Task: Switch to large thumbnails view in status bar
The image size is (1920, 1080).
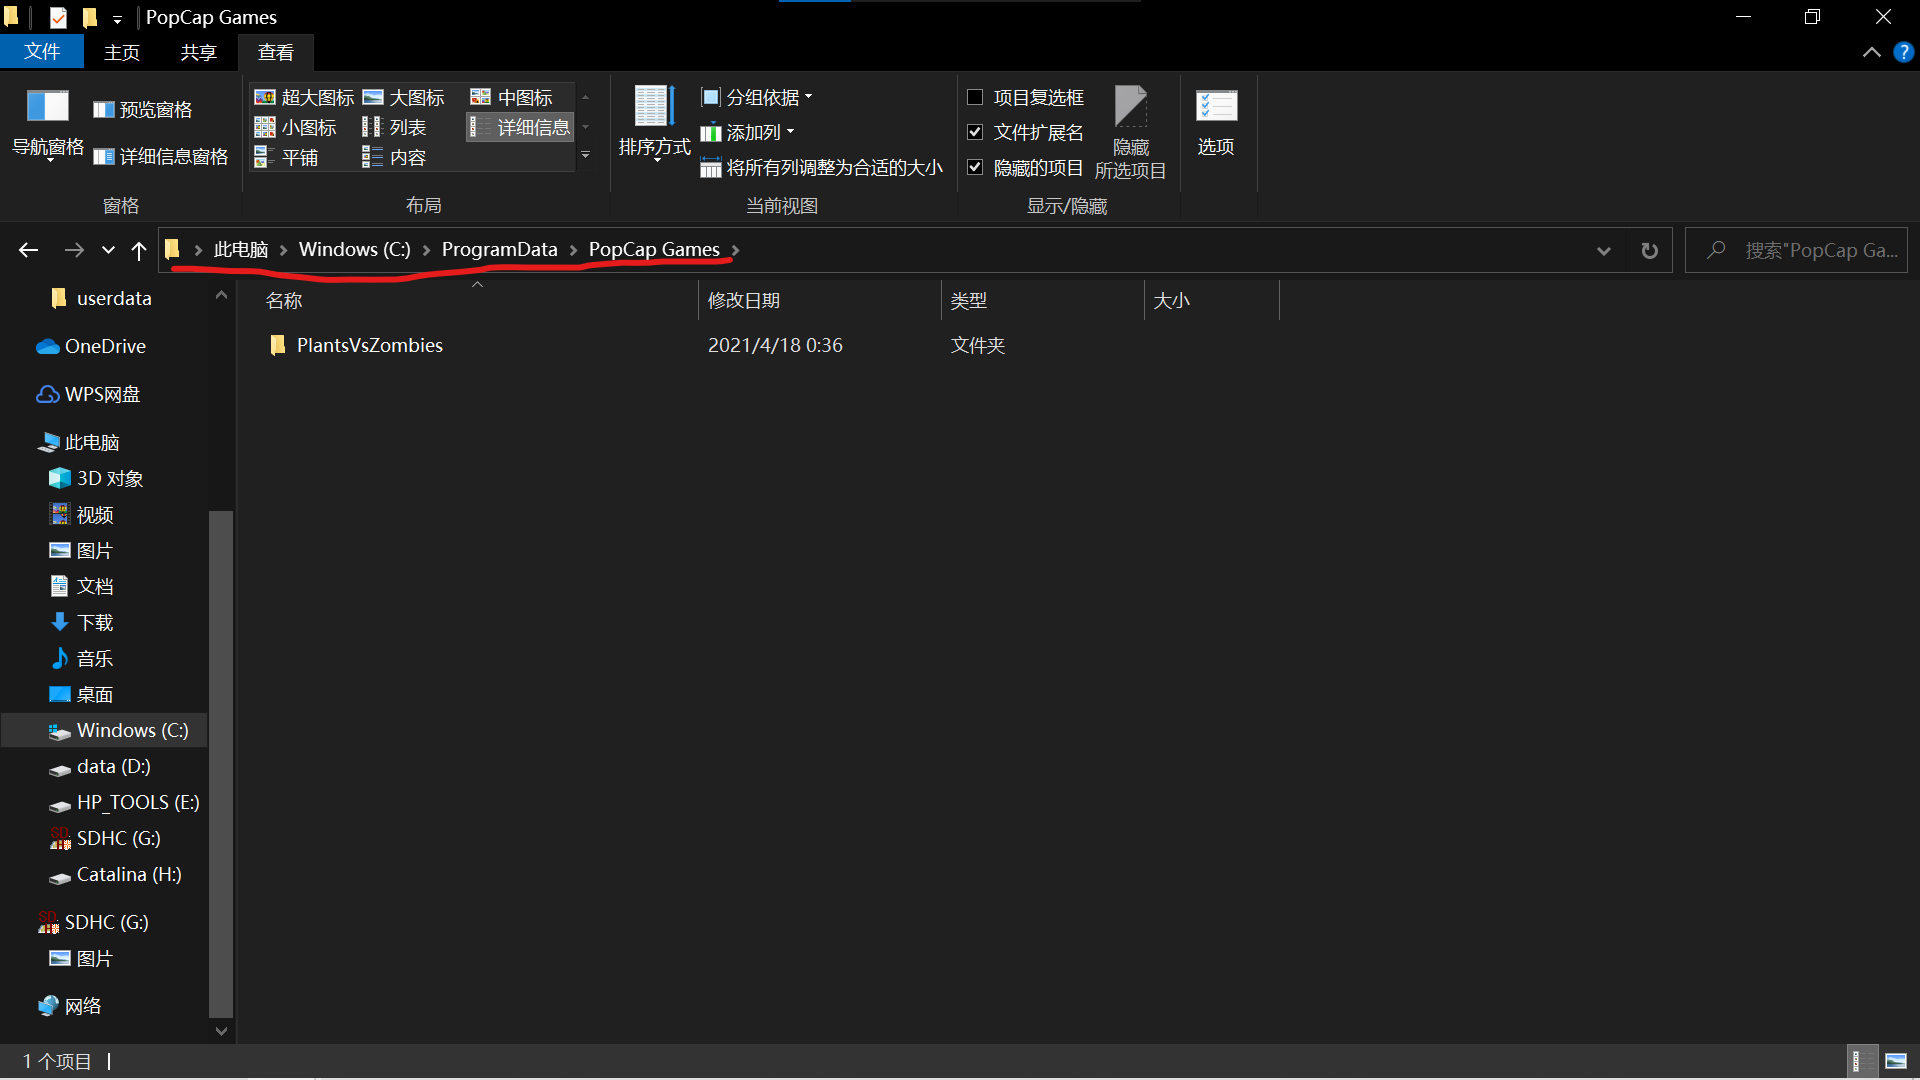Action: pyautogui.click(x=1896, y=1061)
